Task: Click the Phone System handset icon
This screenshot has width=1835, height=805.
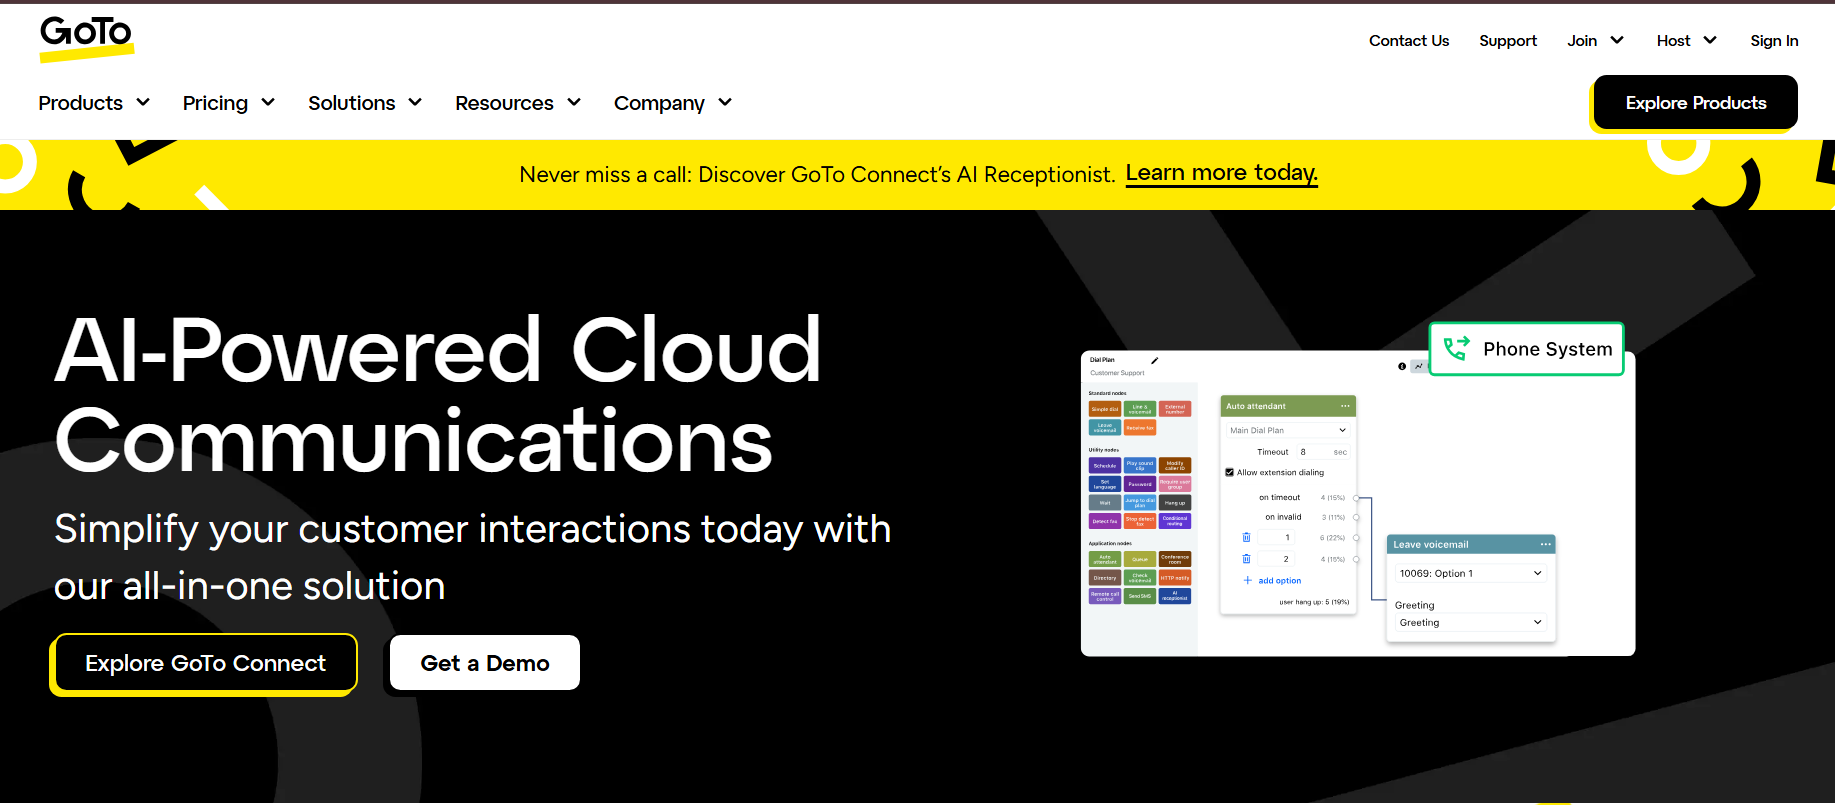Action: 1456,348
